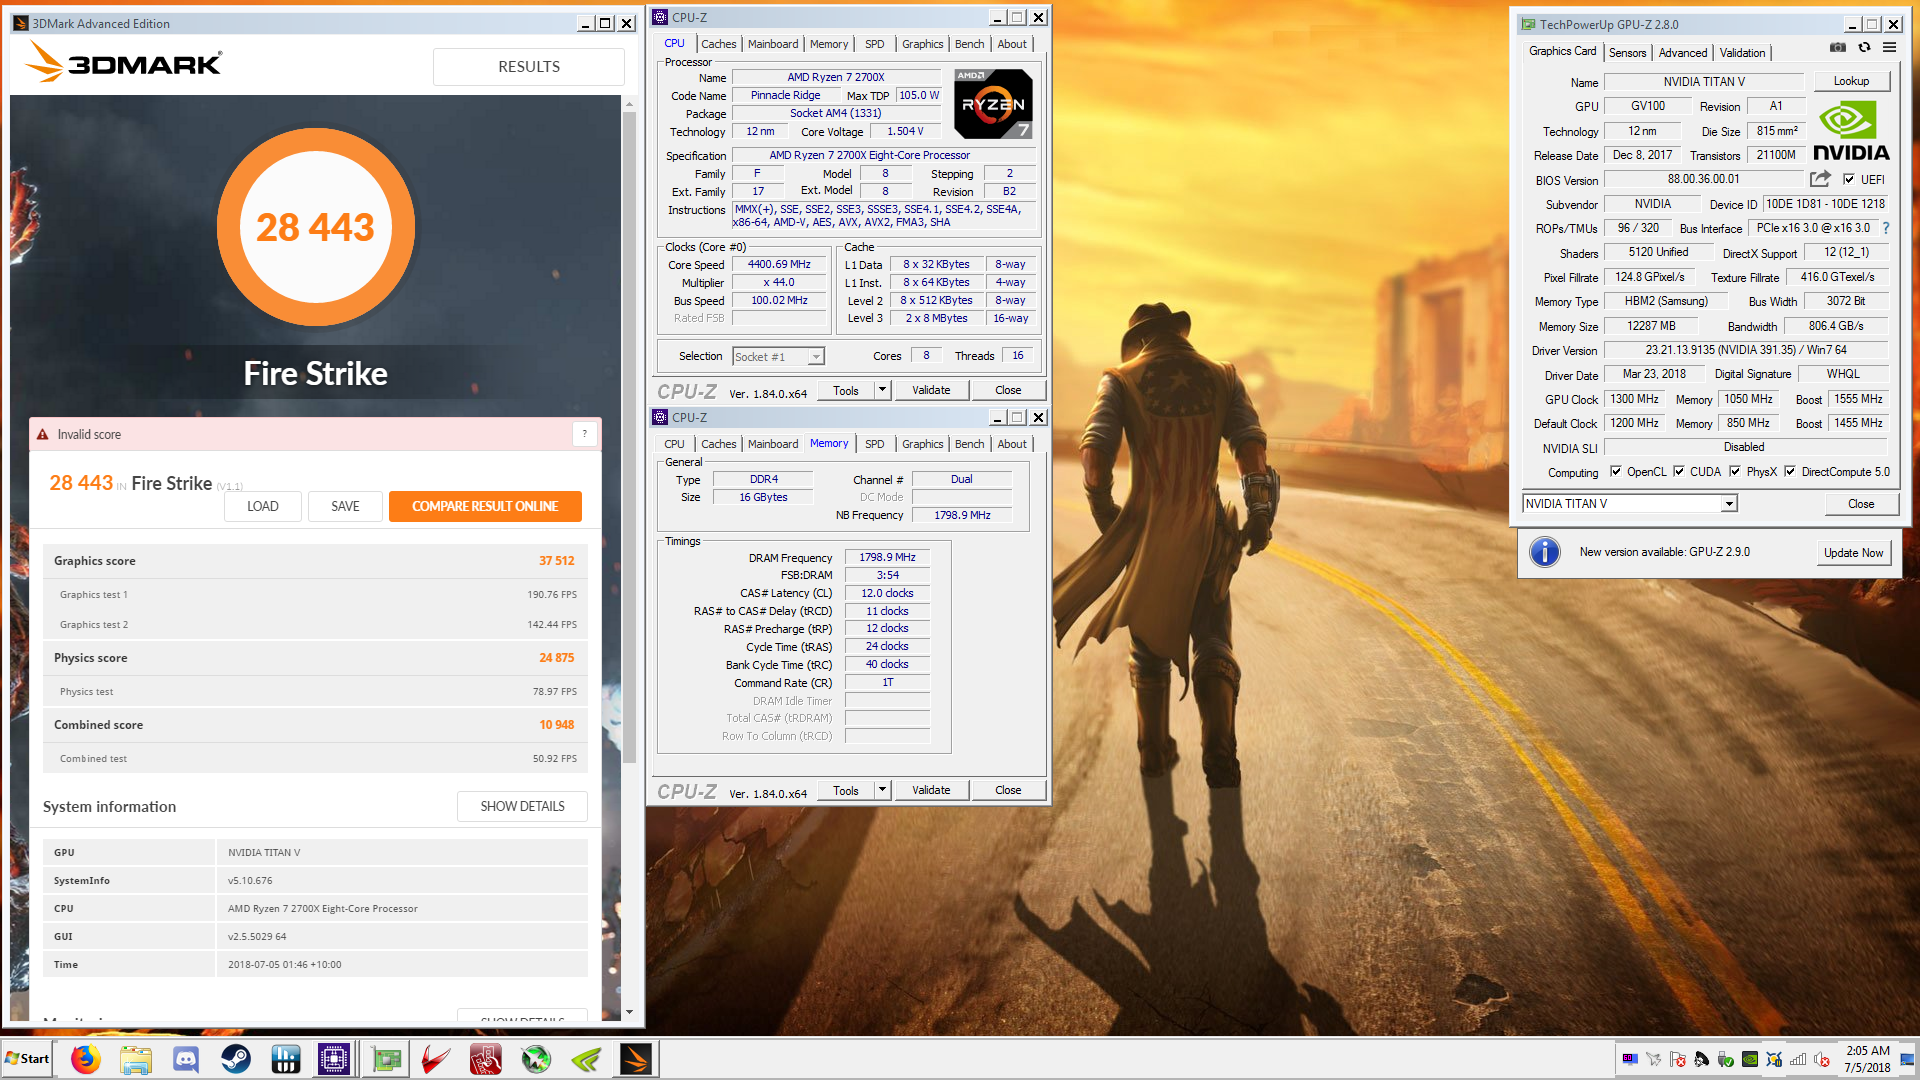Click the RESULTS button in 3DMark
Viewport: 1920px width, 1080px height.
pyautogui.click(x=529, y=66)
